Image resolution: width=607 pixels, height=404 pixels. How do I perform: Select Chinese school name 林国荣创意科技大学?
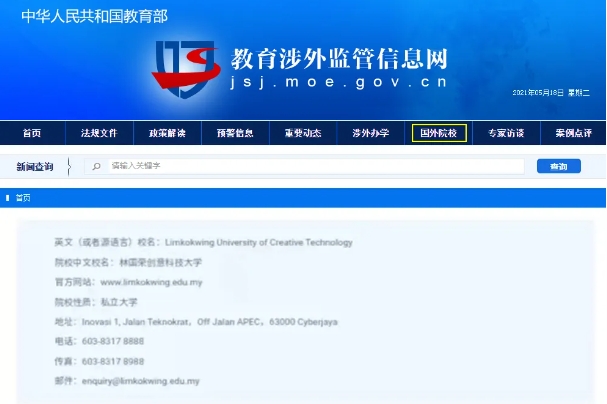pyautogui.click(x=161, y=262)
